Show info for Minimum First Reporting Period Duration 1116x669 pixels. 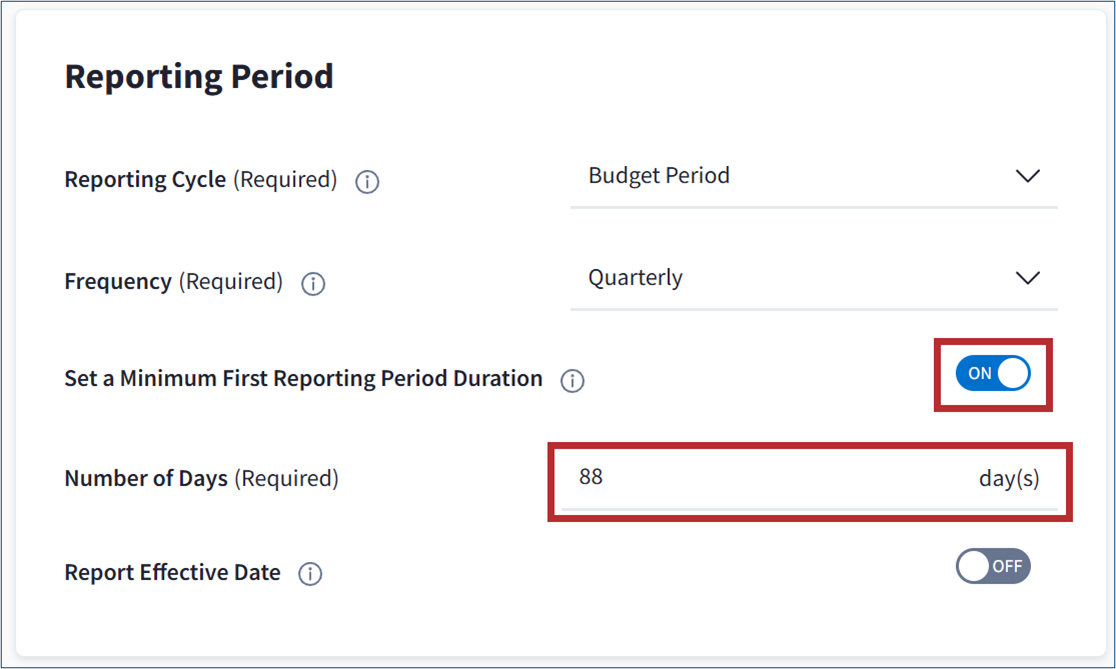tap(572, 381)
